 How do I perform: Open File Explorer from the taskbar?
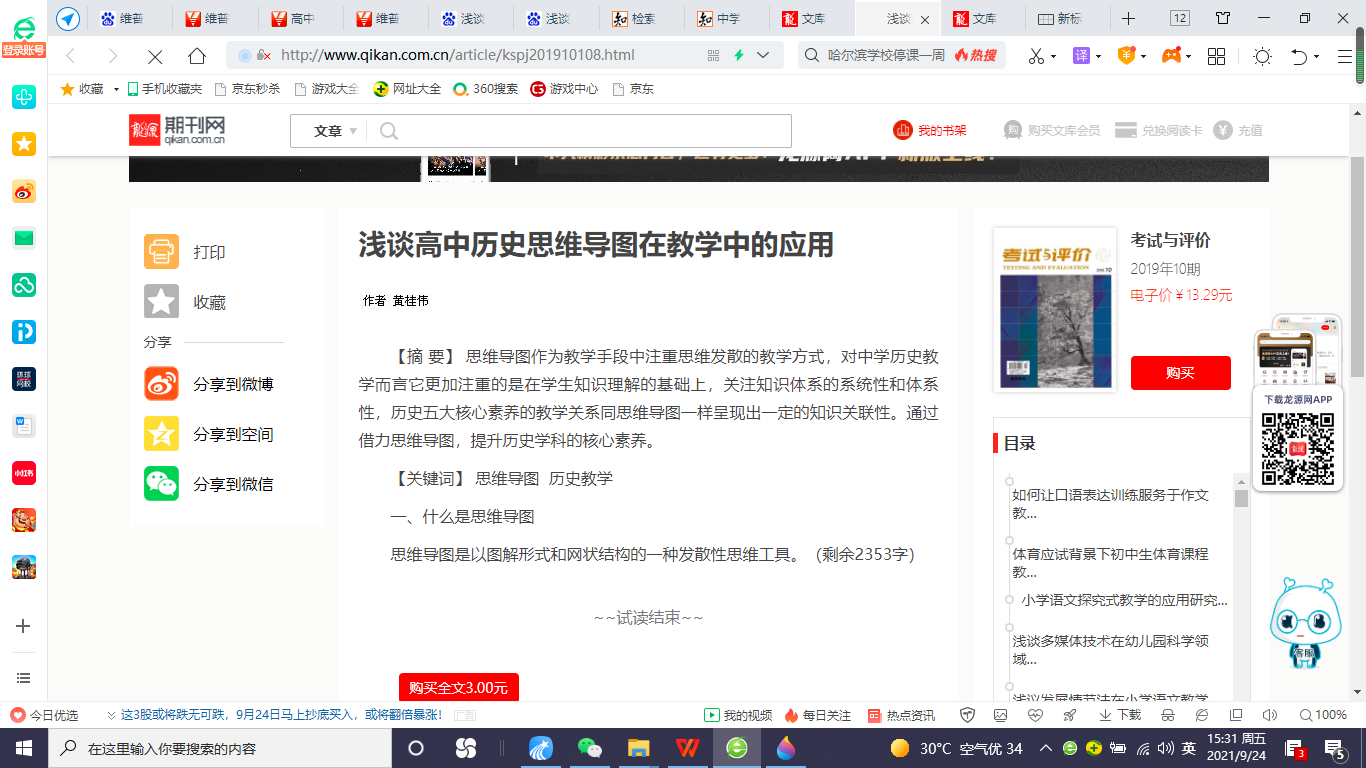[x=639, y=748]
